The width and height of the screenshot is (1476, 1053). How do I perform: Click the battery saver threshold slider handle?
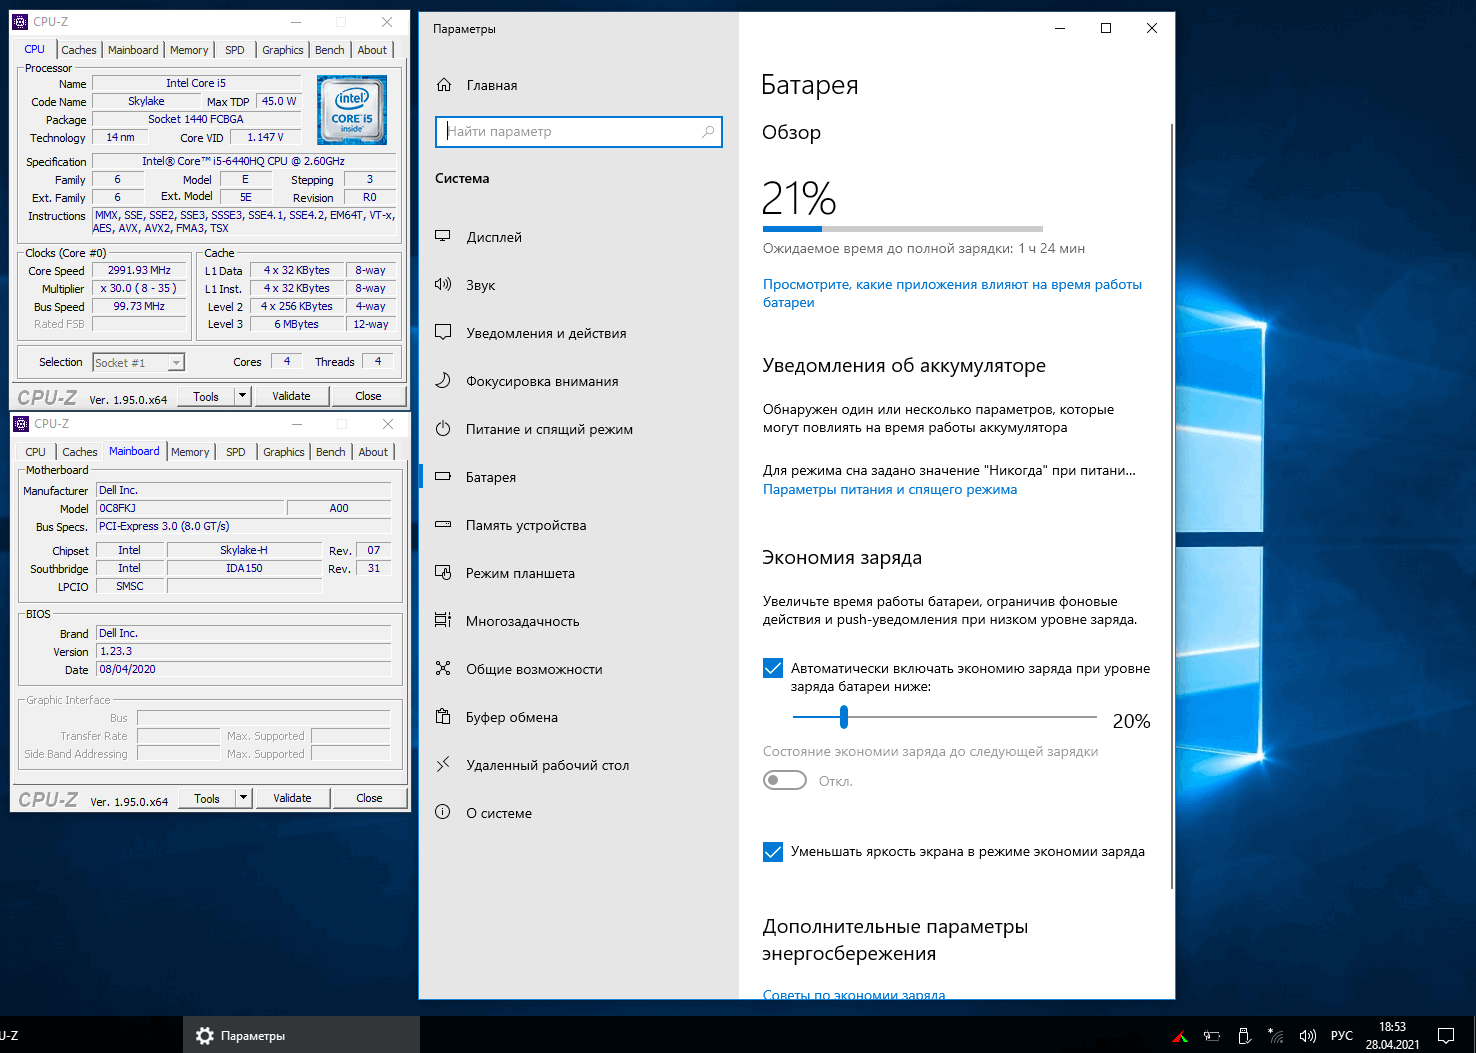pos(844,716)
